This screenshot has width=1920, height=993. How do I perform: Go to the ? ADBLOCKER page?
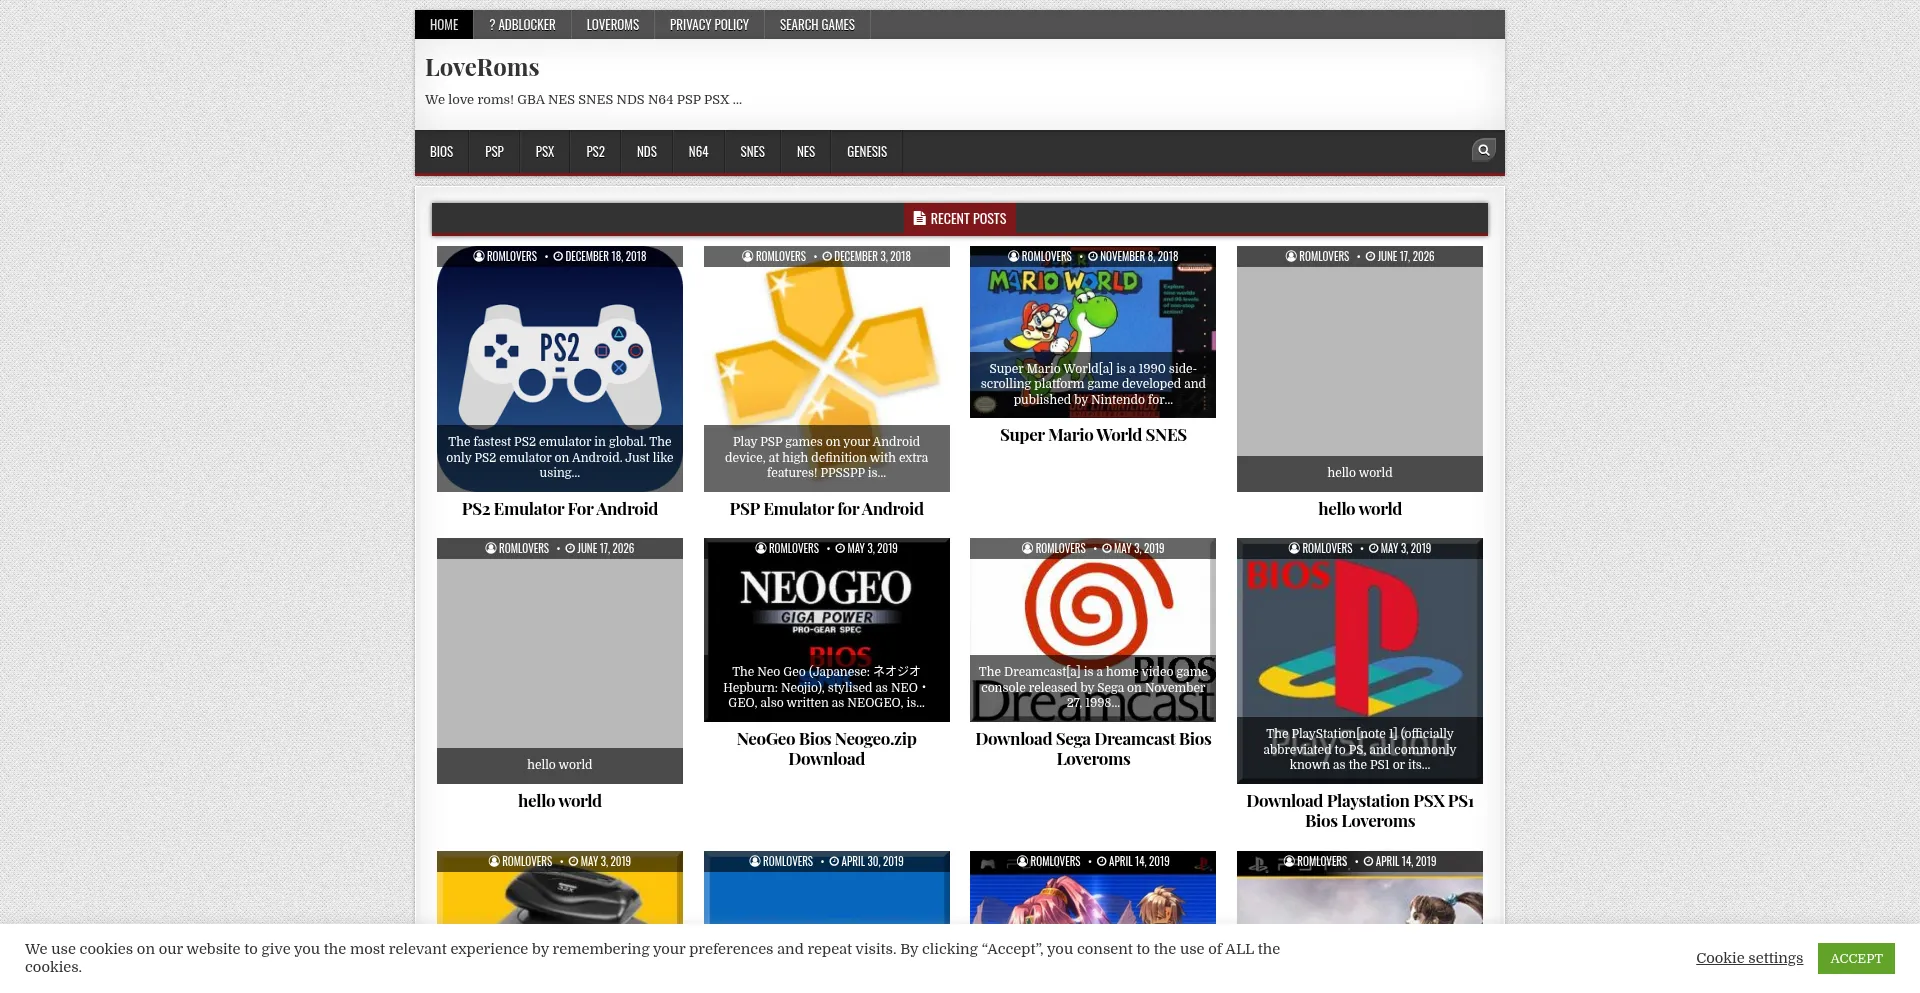click(x=522, y=25)
